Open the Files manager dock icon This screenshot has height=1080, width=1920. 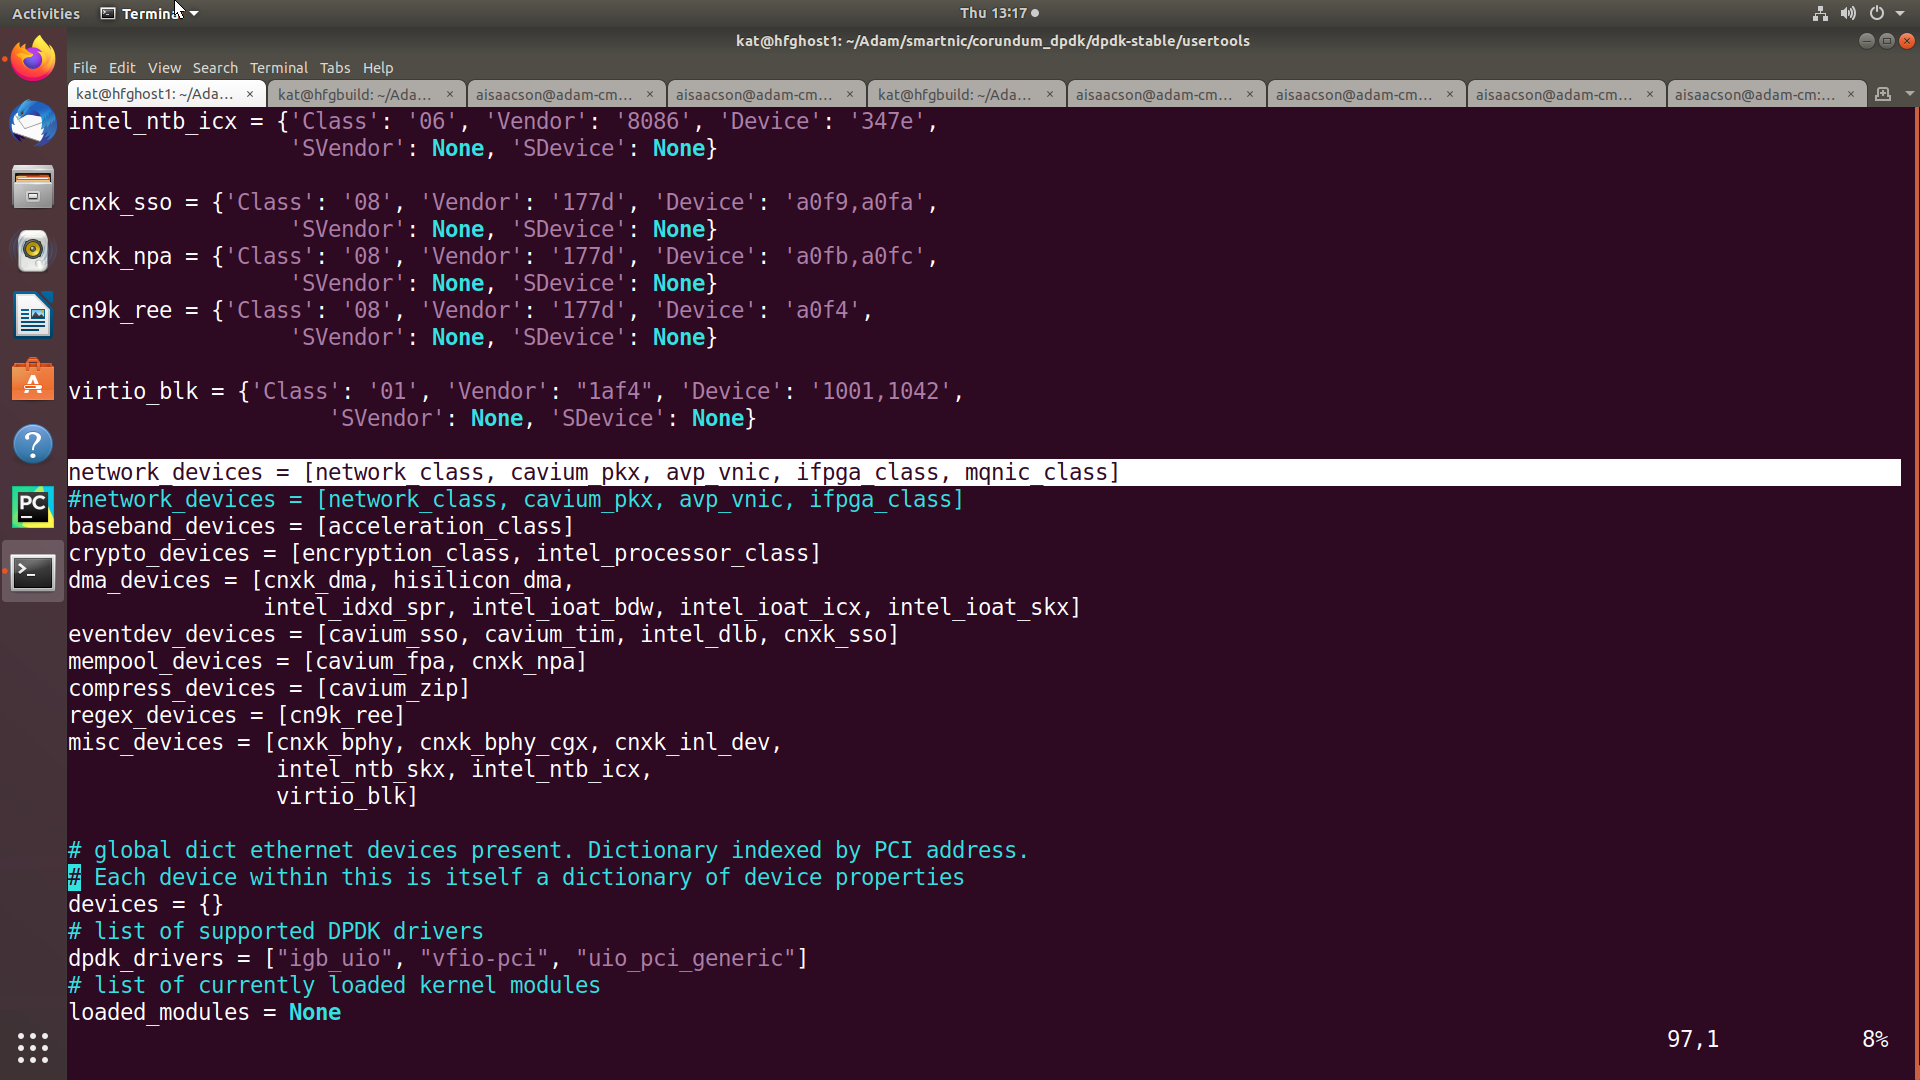[x=33, y=187]
